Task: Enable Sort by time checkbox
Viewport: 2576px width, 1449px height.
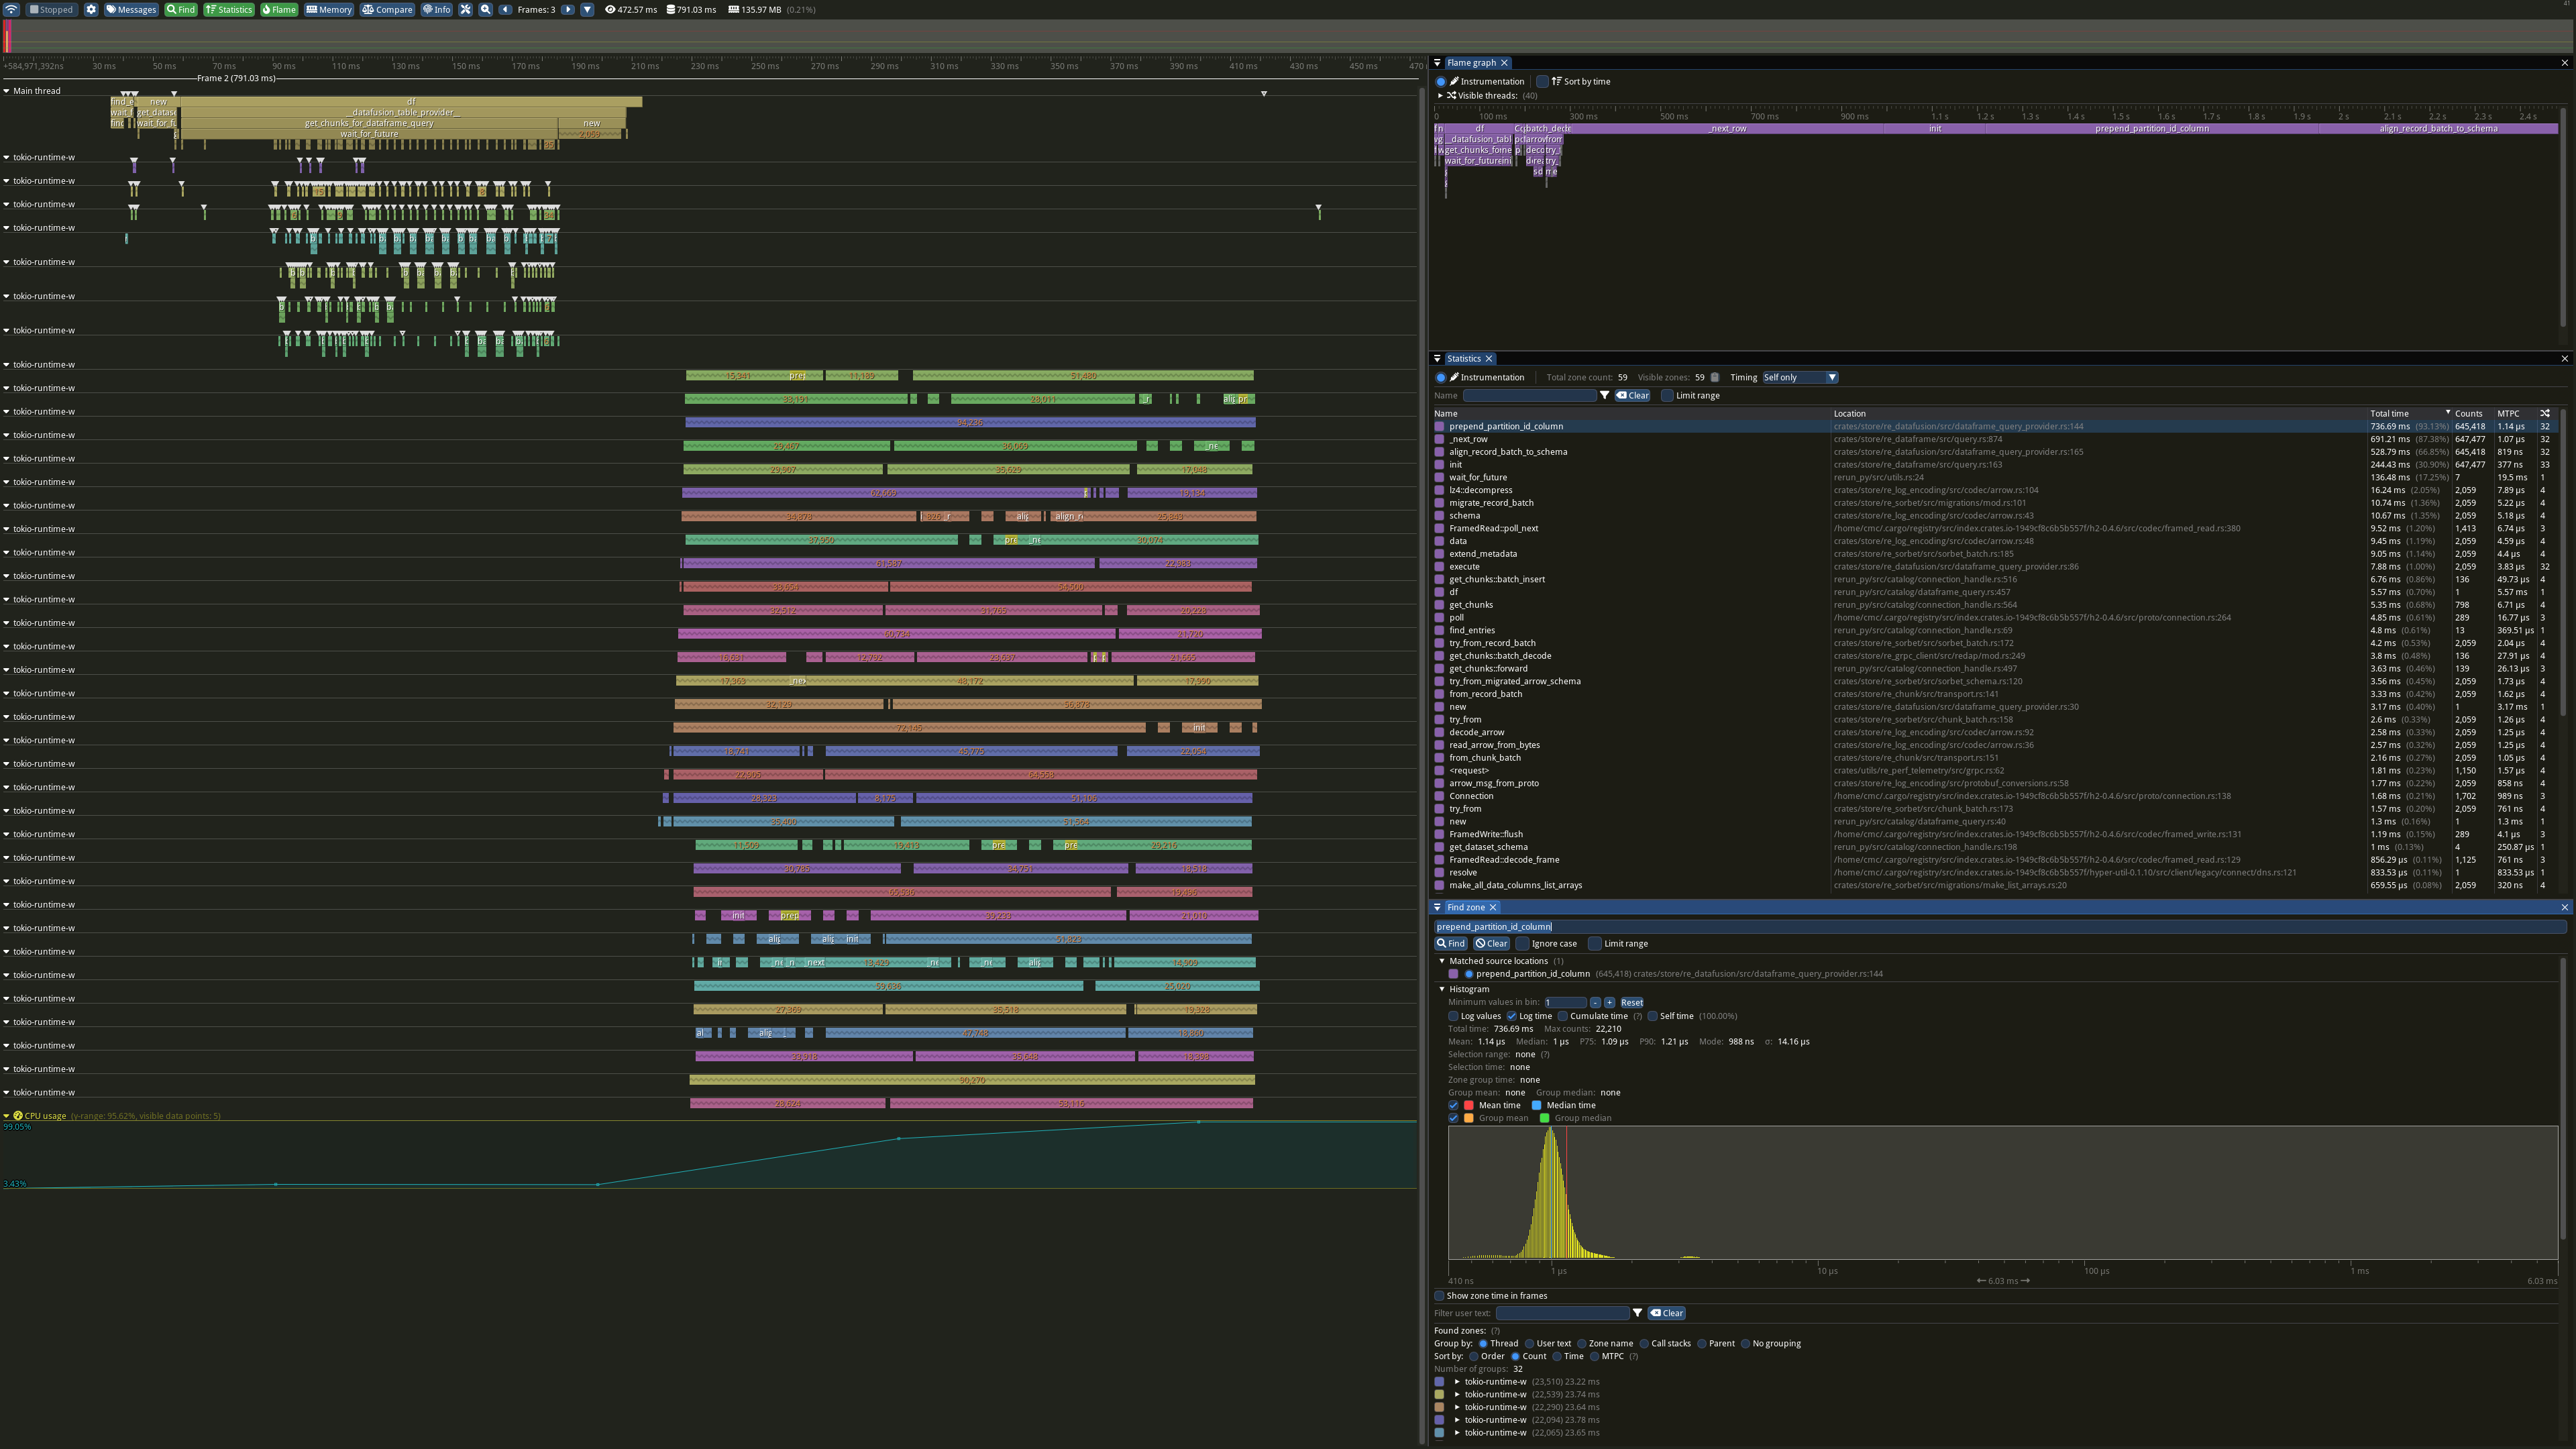Action: click(1543, 81)
